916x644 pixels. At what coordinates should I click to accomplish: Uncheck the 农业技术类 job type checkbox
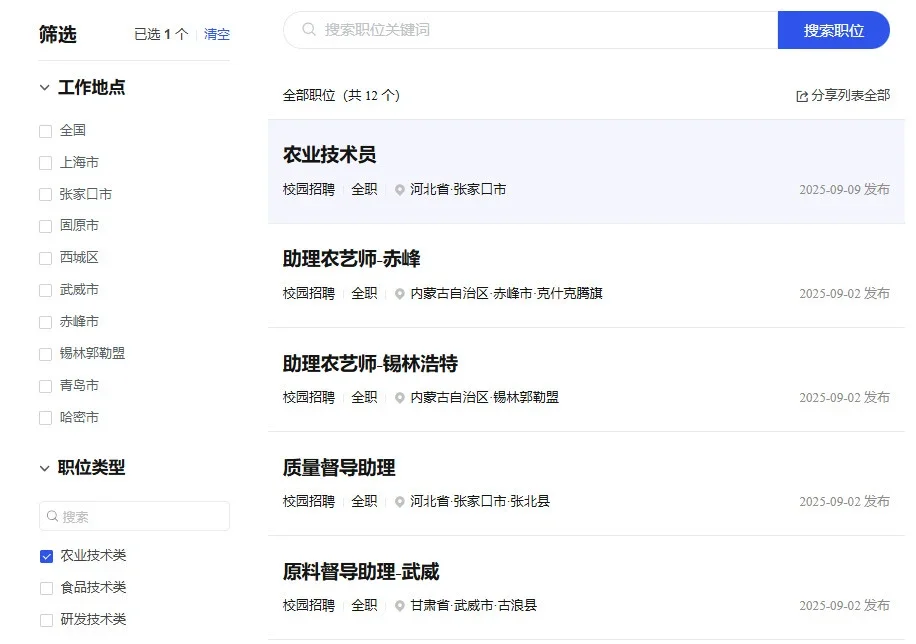coord(46,556)
